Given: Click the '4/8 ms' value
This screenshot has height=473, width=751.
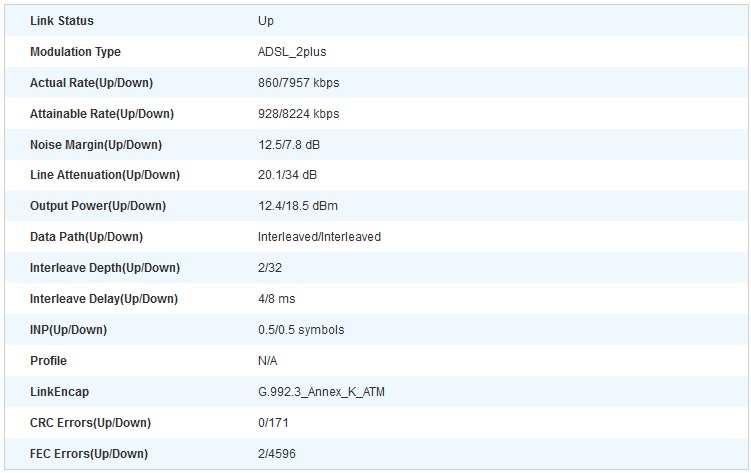Looking at the screenshot, I should coord(276,299).
